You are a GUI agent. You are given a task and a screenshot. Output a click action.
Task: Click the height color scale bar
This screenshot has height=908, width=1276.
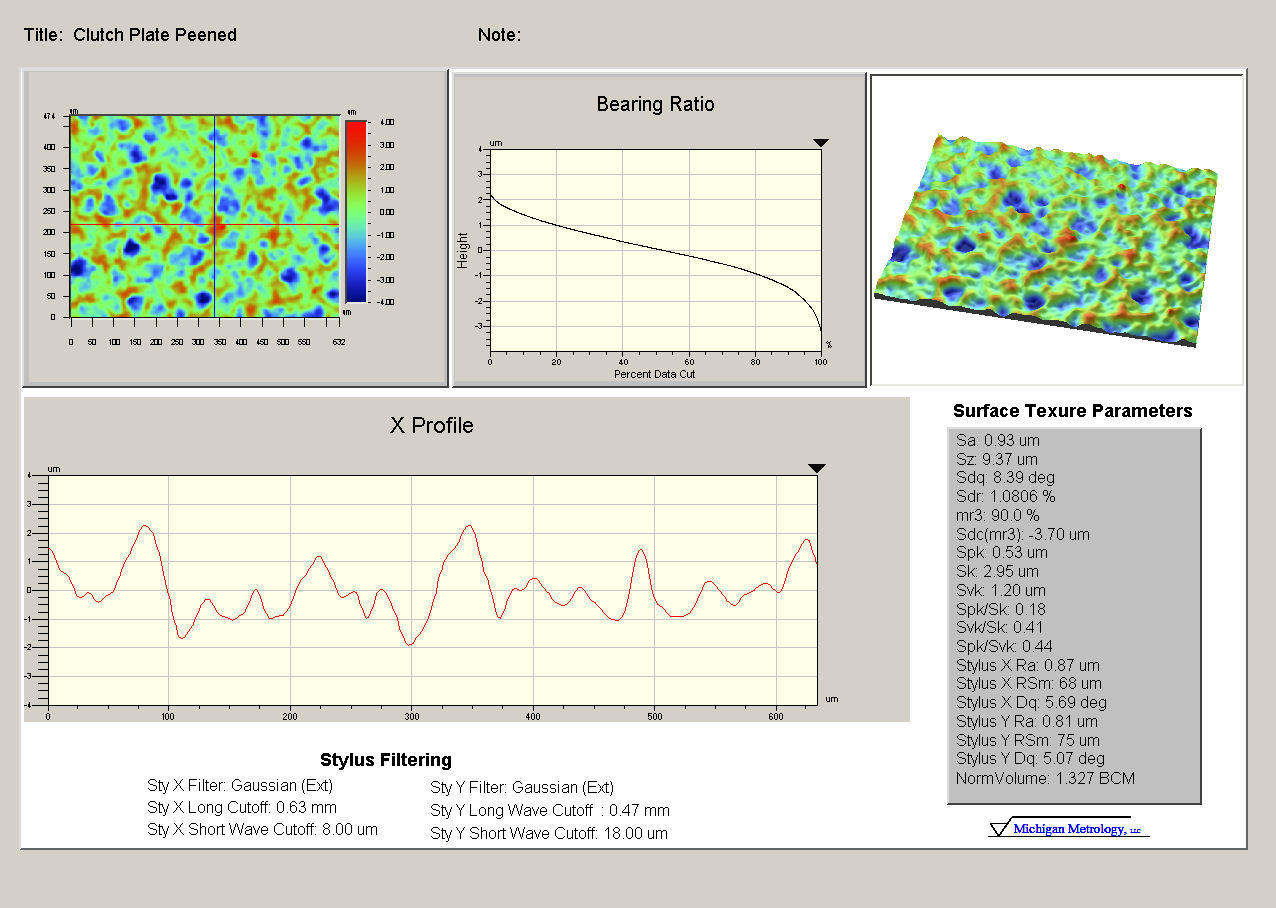coord(355,210)
